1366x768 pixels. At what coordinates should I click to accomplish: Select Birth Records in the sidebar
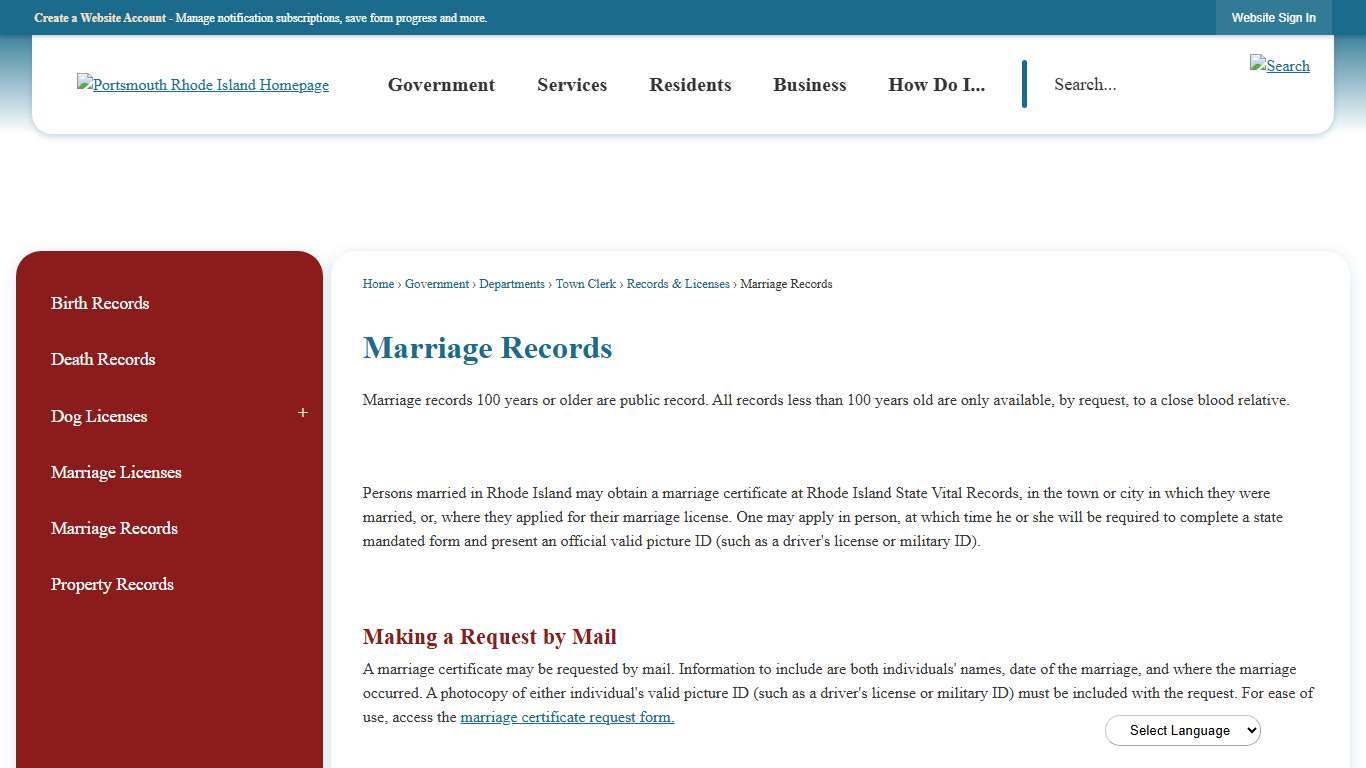(100, 303)
